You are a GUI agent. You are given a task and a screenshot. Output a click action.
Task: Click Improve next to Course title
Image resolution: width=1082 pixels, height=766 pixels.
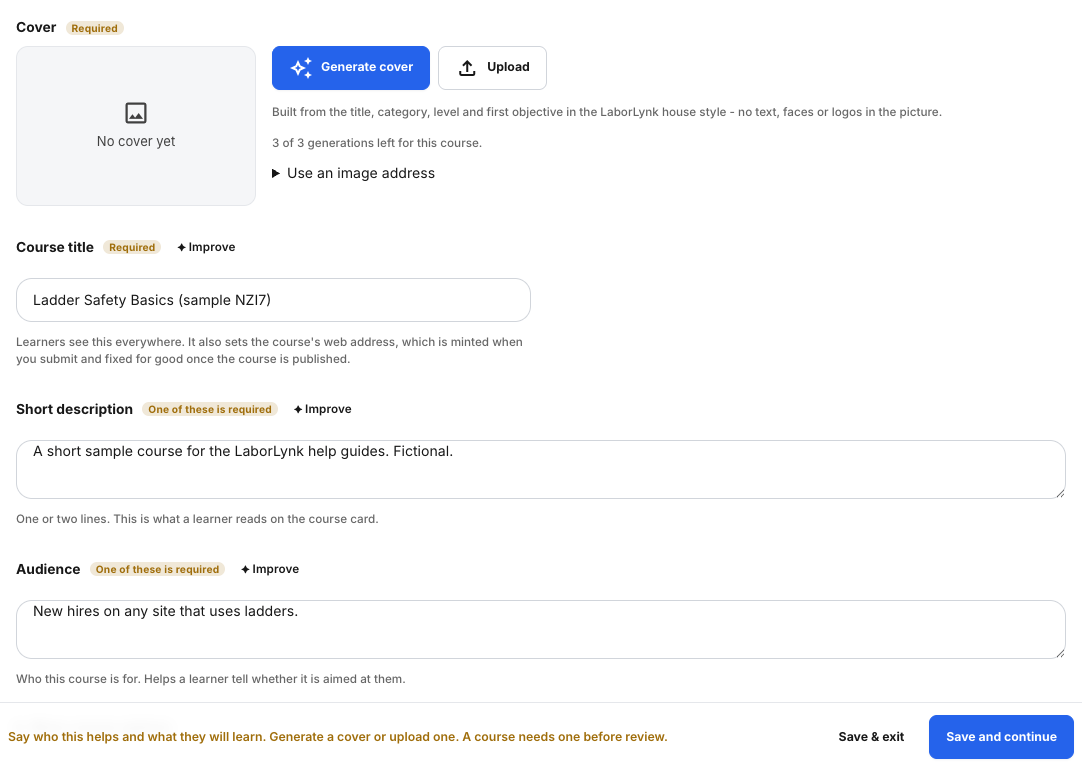tap(206, 247)
